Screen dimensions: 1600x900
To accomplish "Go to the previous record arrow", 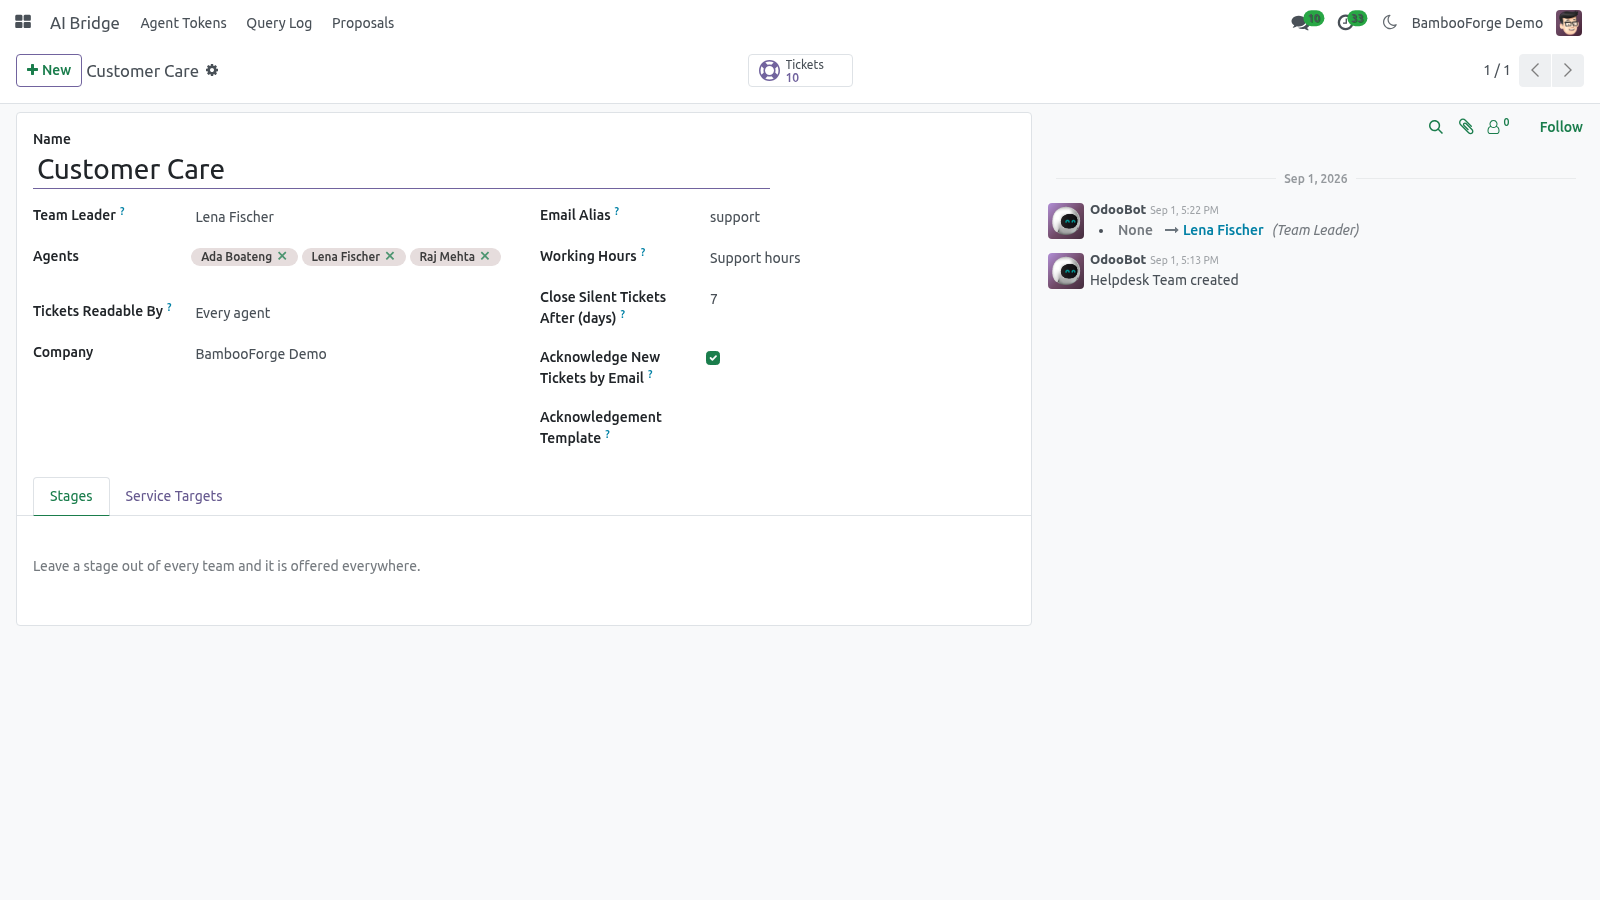I will click(1535, 70).
